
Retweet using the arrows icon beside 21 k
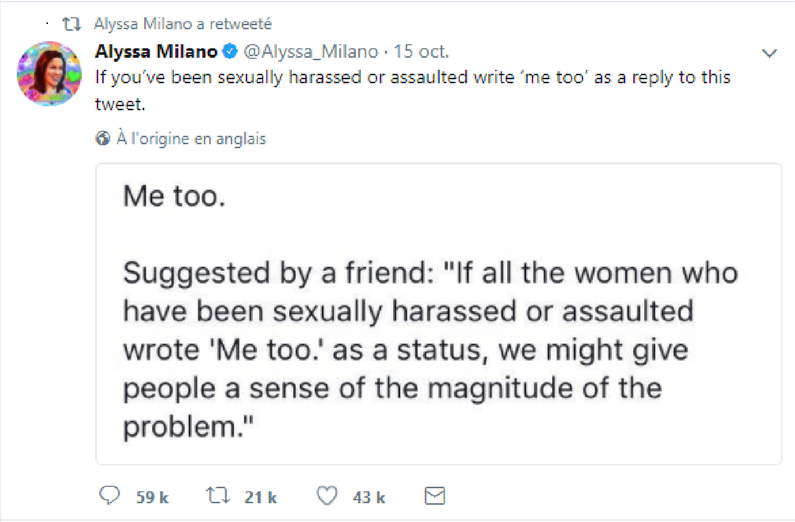point(218,495)
